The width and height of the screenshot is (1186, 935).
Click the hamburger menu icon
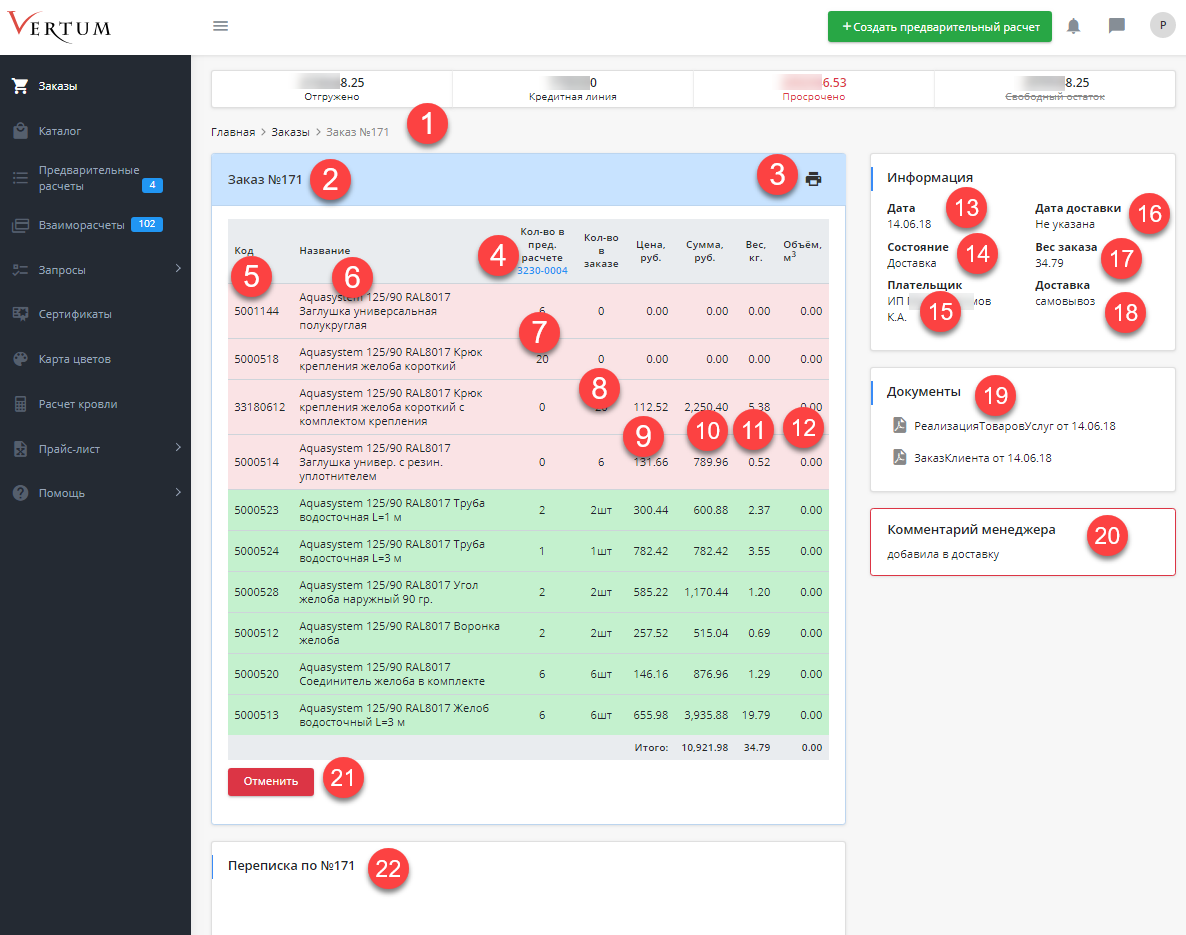(221, 26)
